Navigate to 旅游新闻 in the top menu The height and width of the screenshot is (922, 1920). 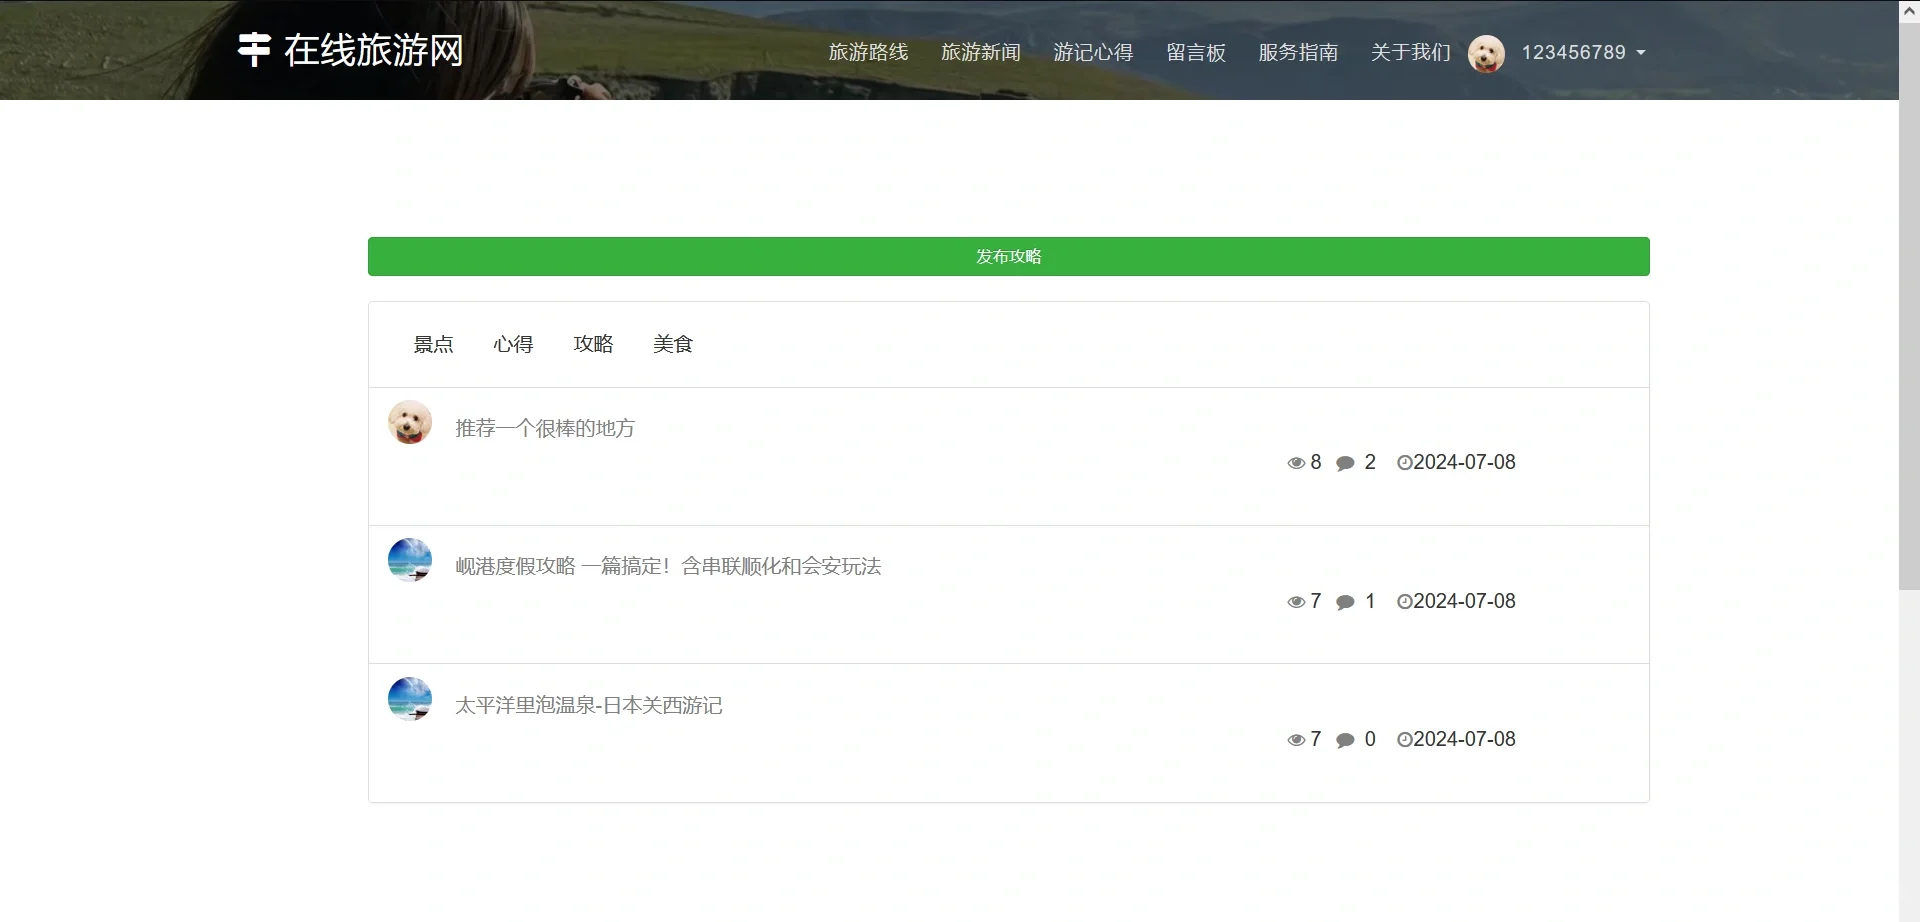click(x=980, y=52)
